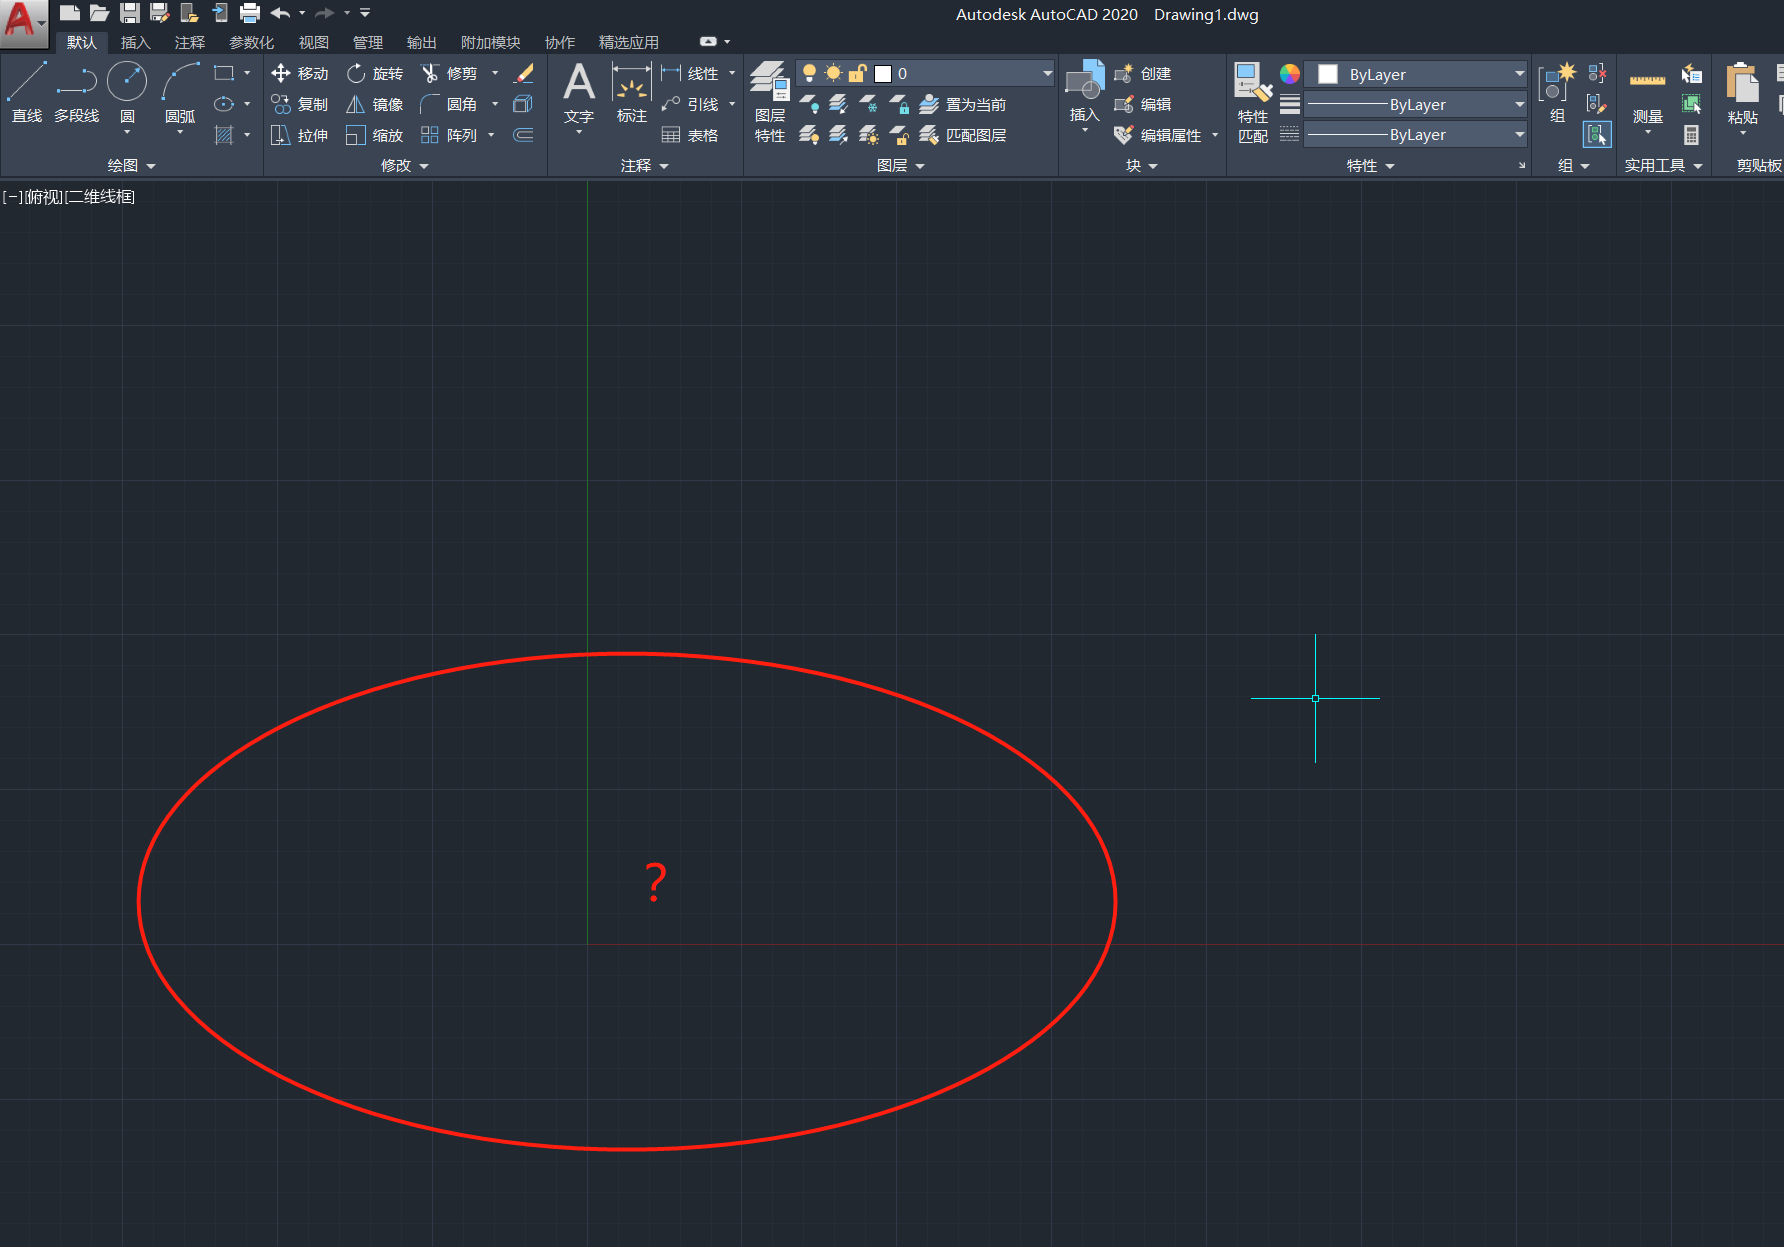Switch to the 注释 ribbon tab

189,42
